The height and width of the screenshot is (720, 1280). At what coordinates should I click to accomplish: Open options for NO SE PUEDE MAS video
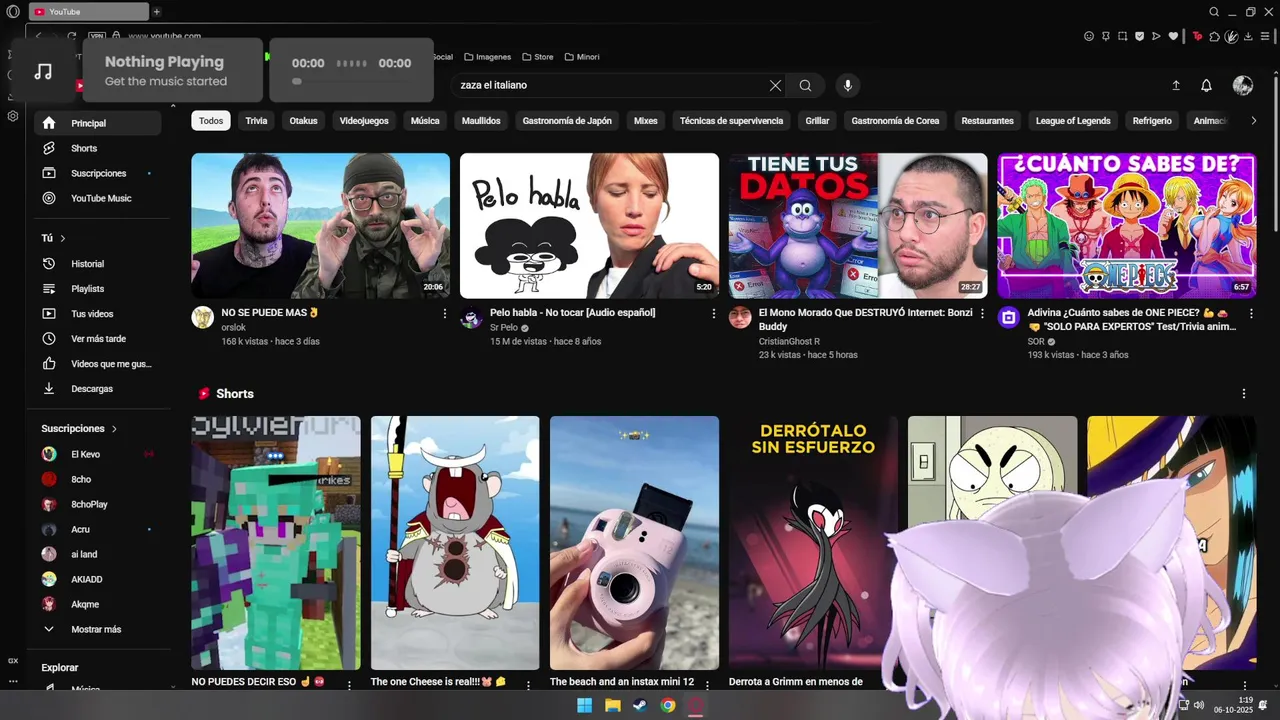445,313
